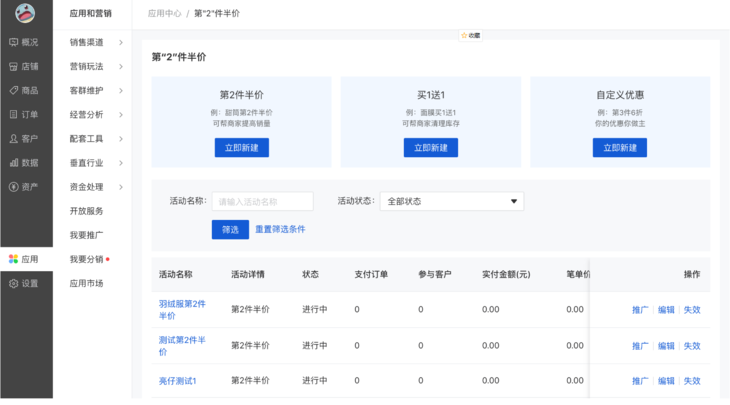Open 资产 assets section
Viewport: 730px width, 405px height.
[24, 186]
